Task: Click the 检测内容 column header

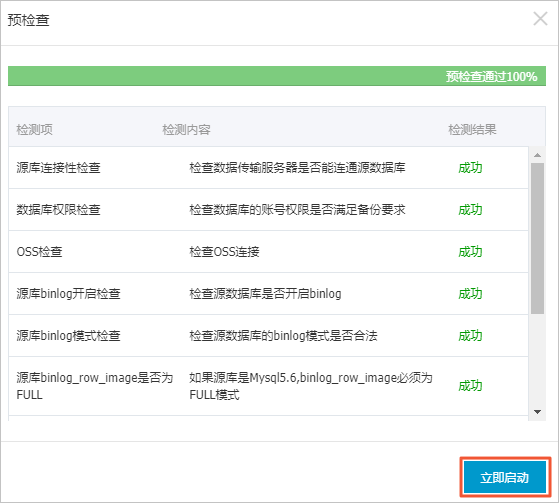Action: 186,129
